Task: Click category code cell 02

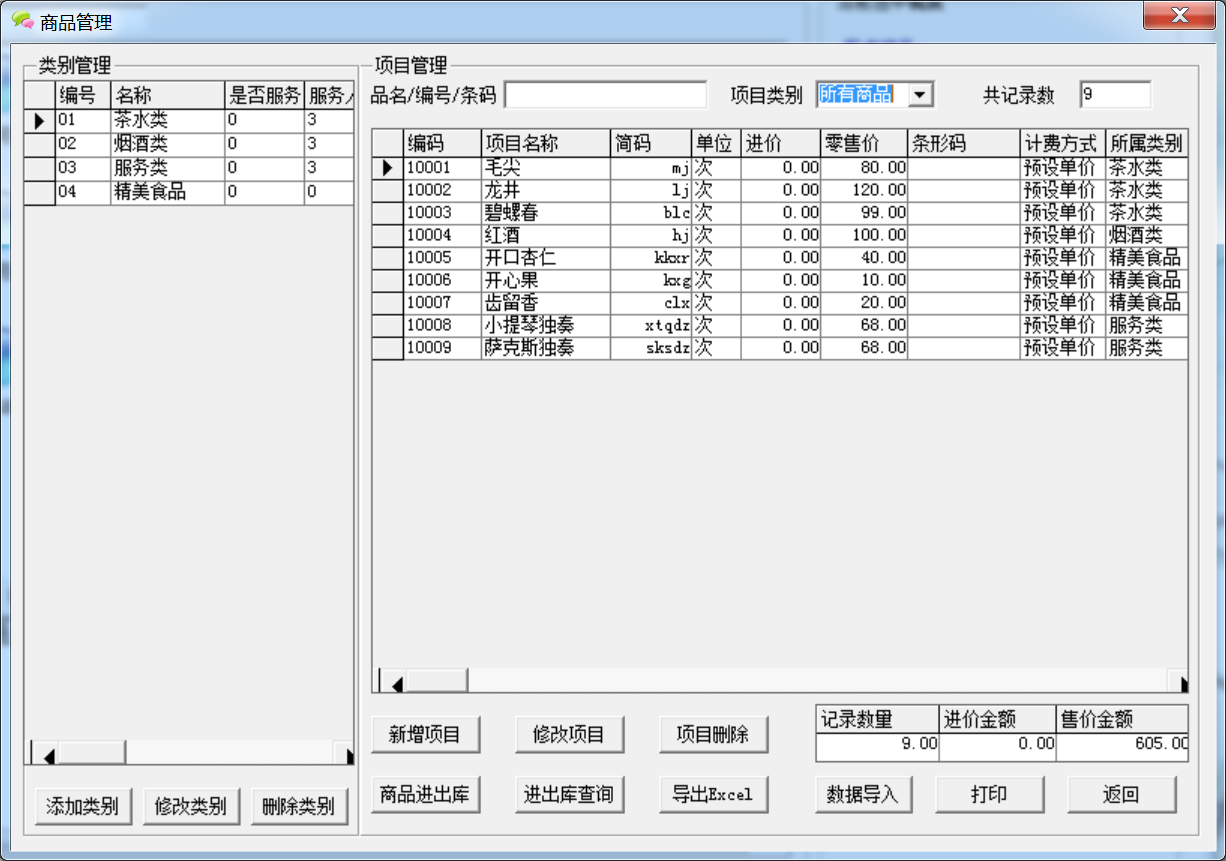Action: (83, 144)
